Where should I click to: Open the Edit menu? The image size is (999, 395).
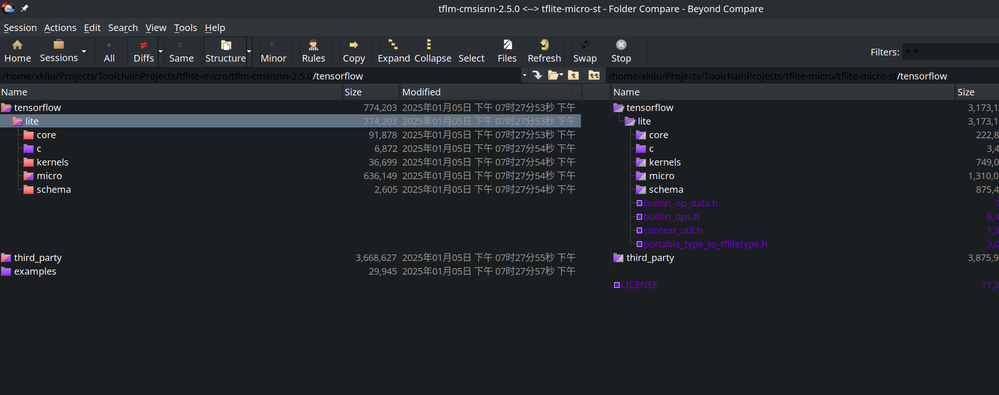[x=92, y=27]
